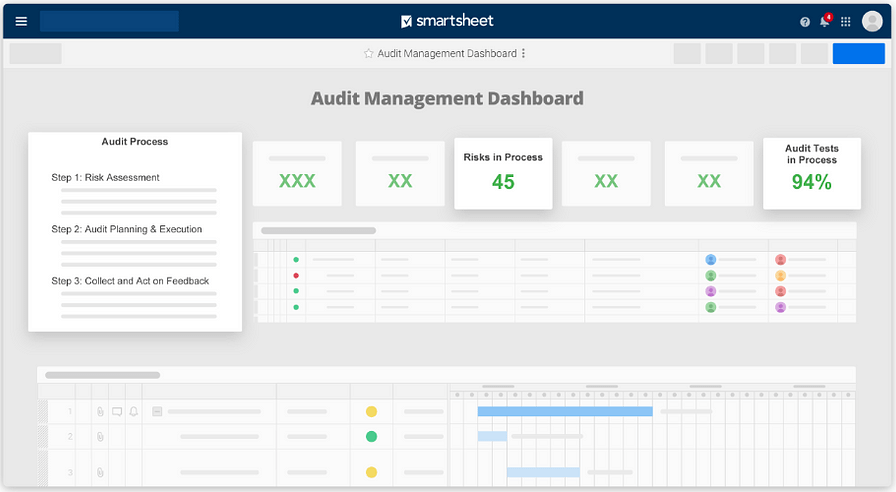
Task: Click the attachment paperclip in row 2
Action: coord(100,437)
